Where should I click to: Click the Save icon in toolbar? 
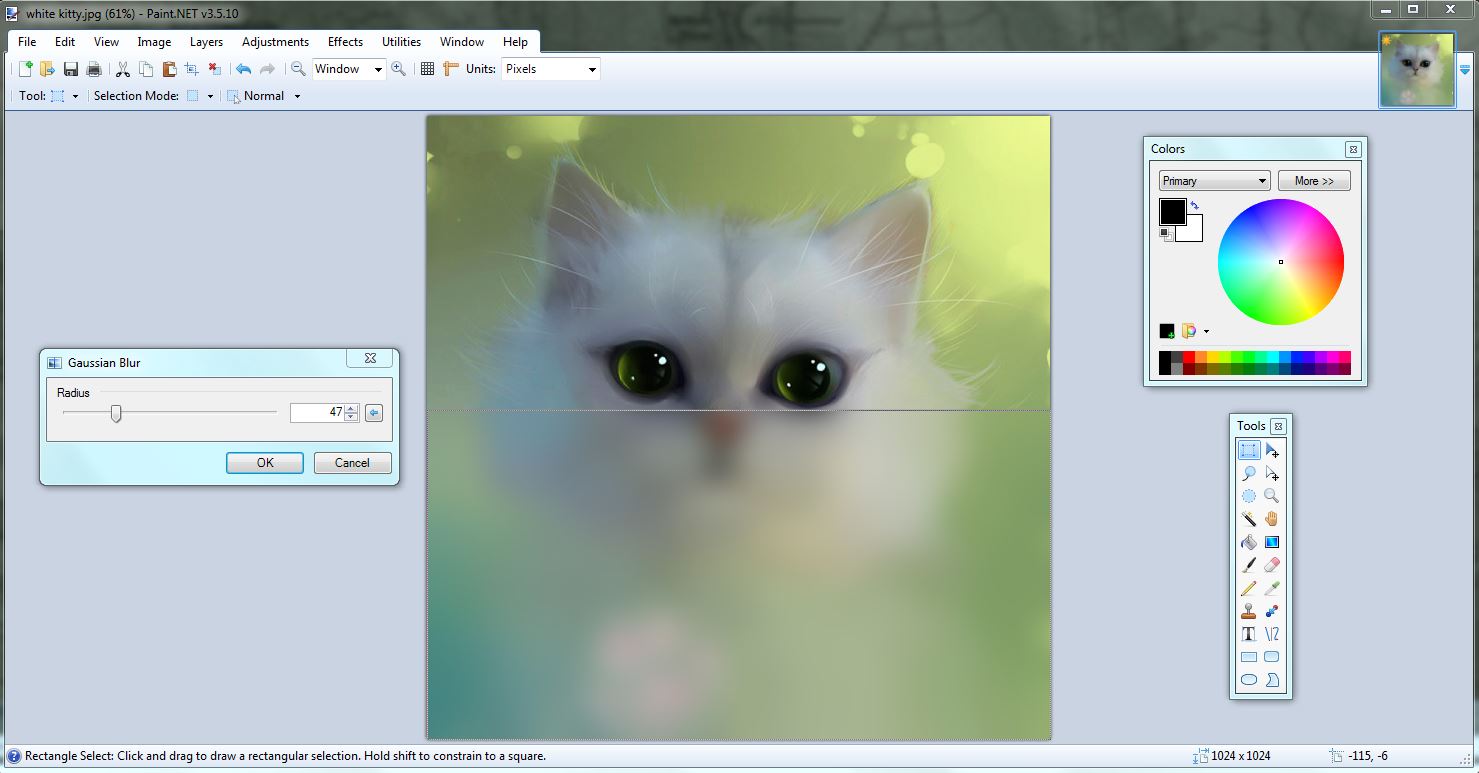[71, 69]
